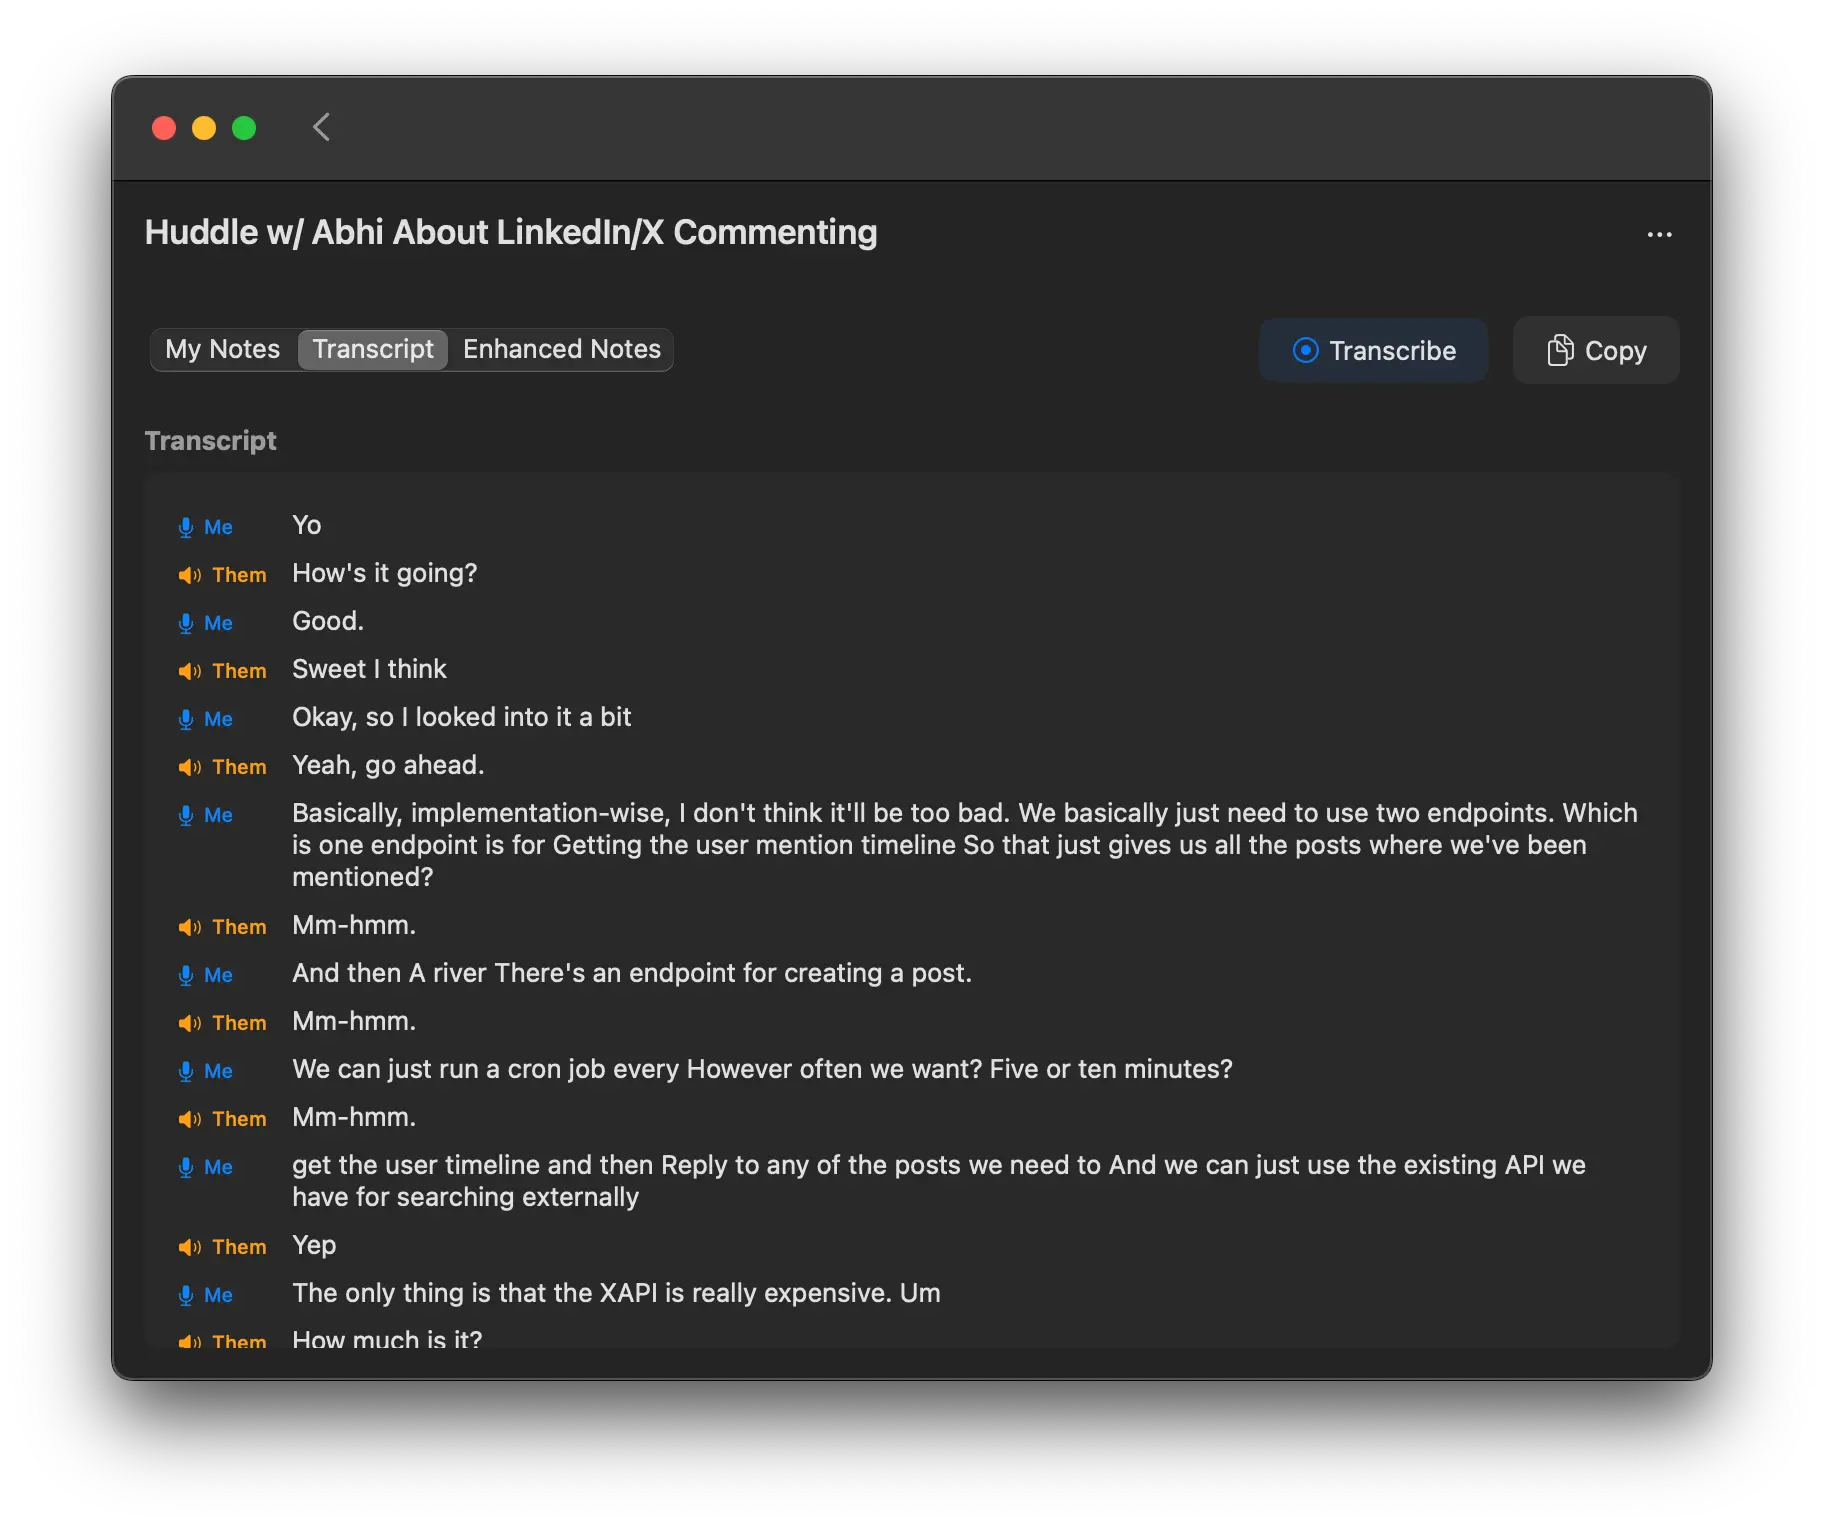Toggle the mic indicator on the cron job line
1824x1528 pixels.
[187, 1071]
